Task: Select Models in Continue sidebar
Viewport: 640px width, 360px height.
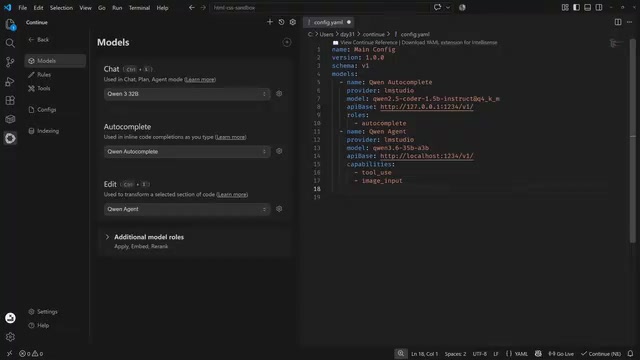Action: coord(55,61)
